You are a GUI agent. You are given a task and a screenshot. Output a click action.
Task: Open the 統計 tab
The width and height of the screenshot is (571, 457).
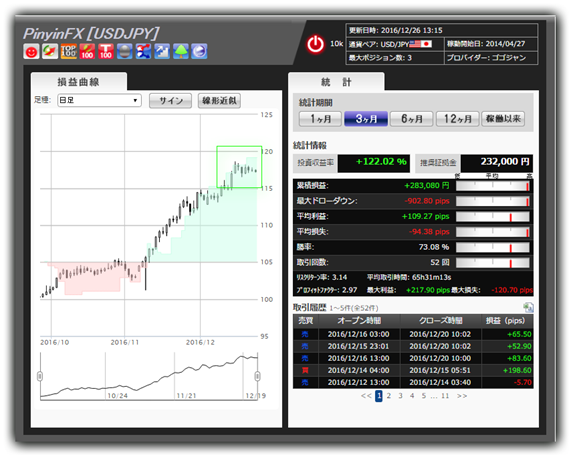[336, 82]
